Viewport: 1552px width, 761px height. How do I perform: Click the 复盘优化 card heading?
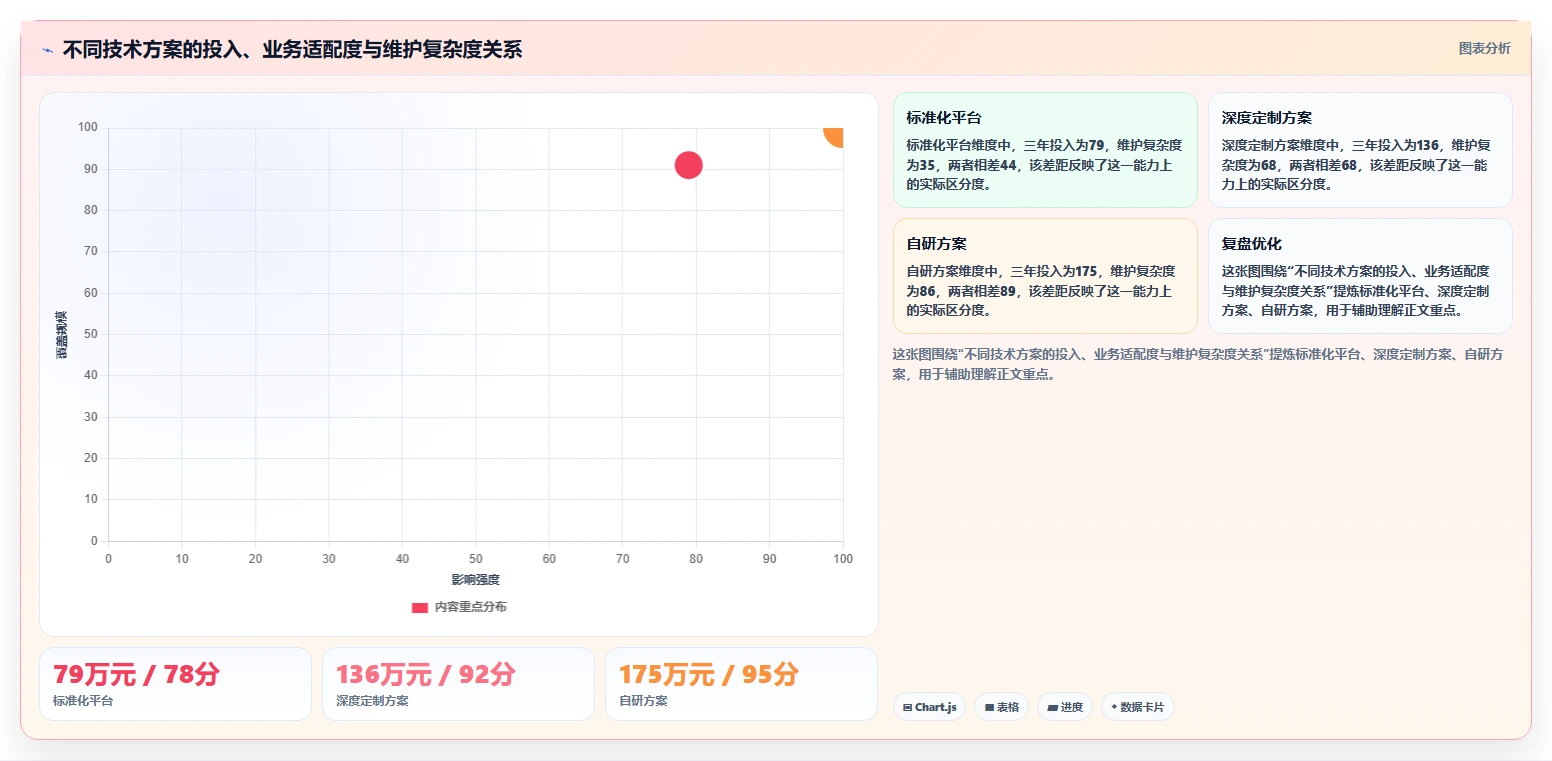(x=1251, y=244)
